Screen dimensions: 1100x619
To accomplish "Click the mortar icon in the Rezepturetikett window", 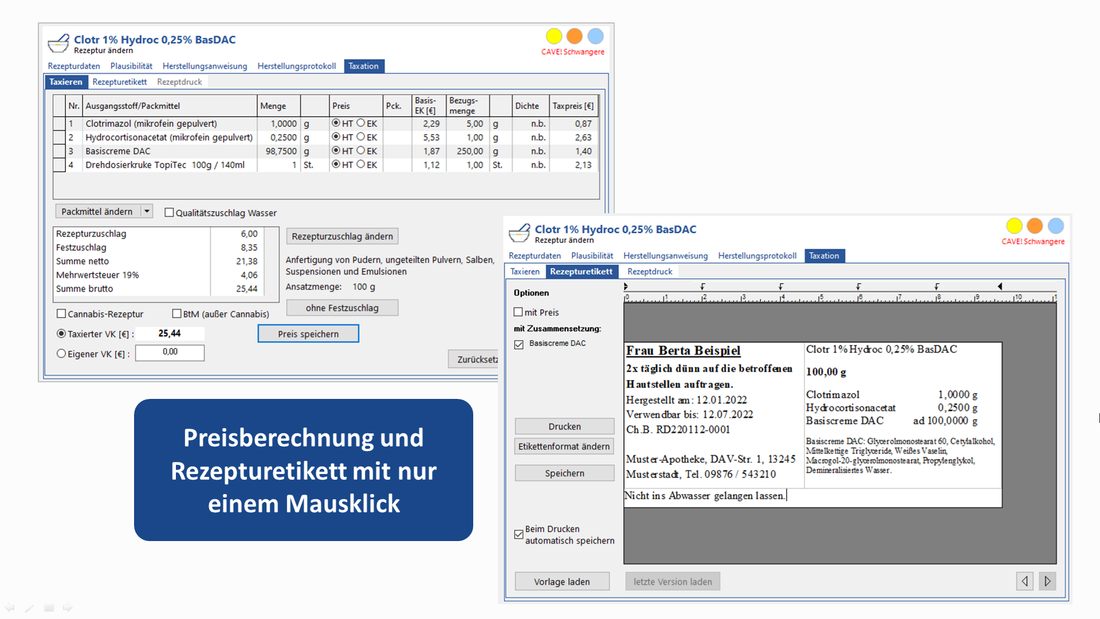I will tap(519, 232).
